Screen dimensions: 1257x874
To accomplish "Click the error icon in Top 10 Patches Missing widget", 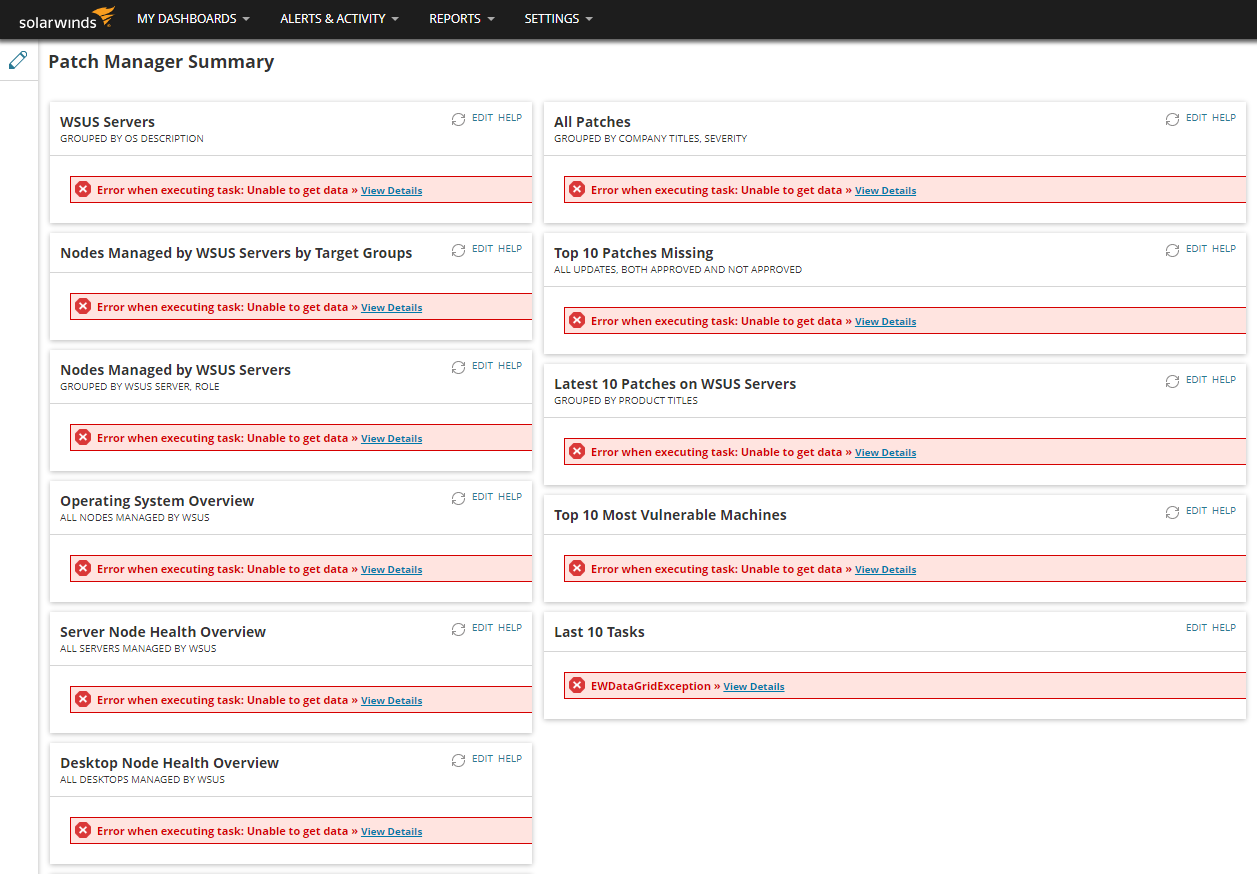I will (577, 320).
